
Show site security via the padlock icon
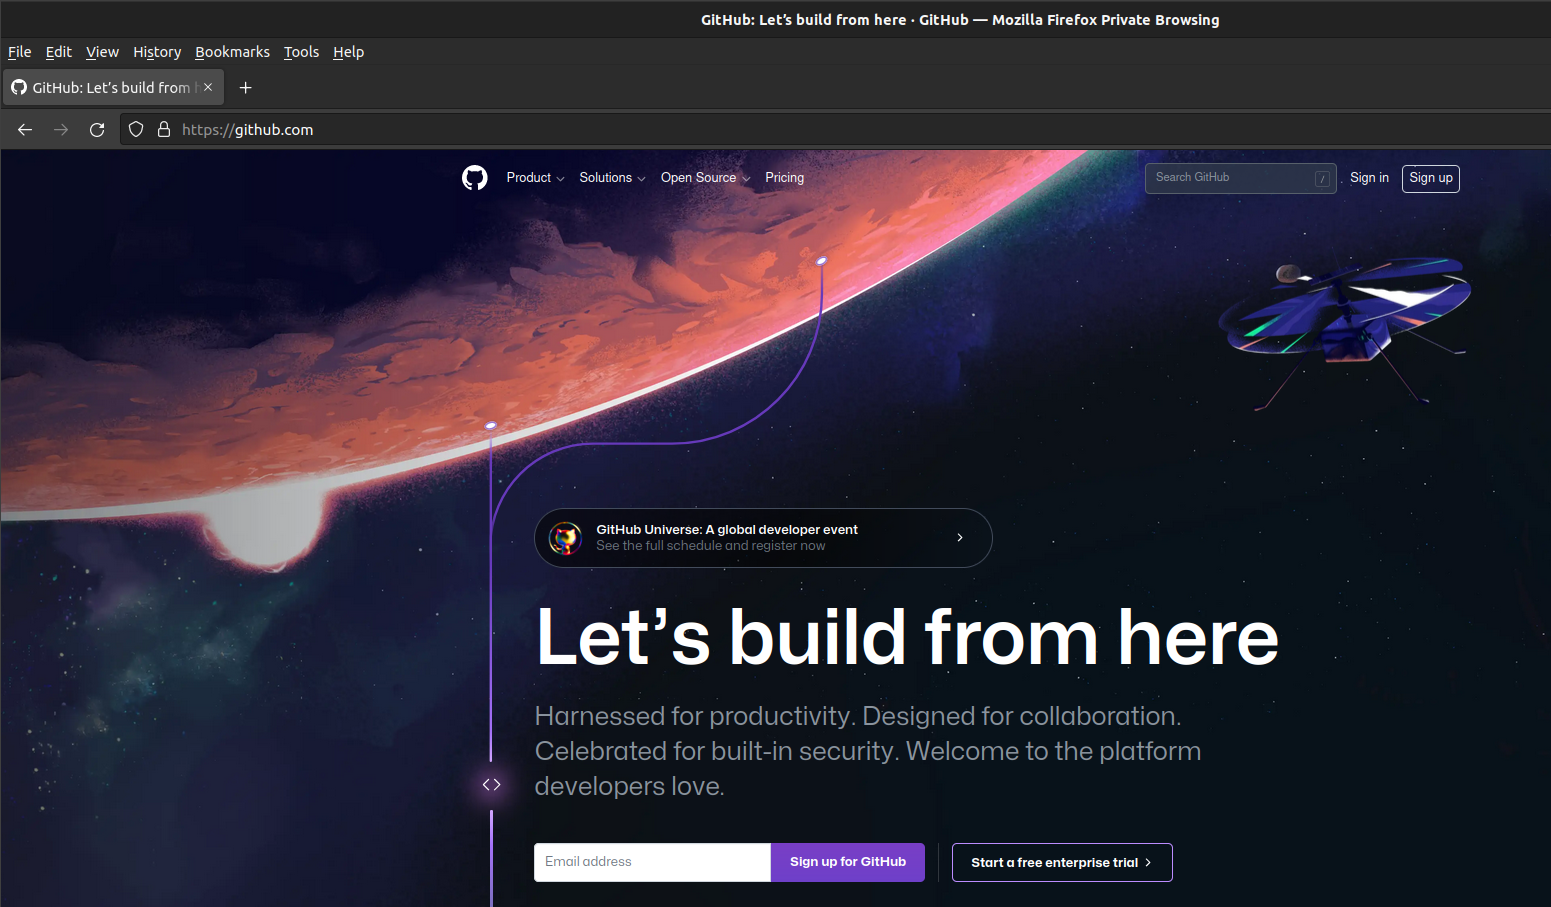point(164,129)
